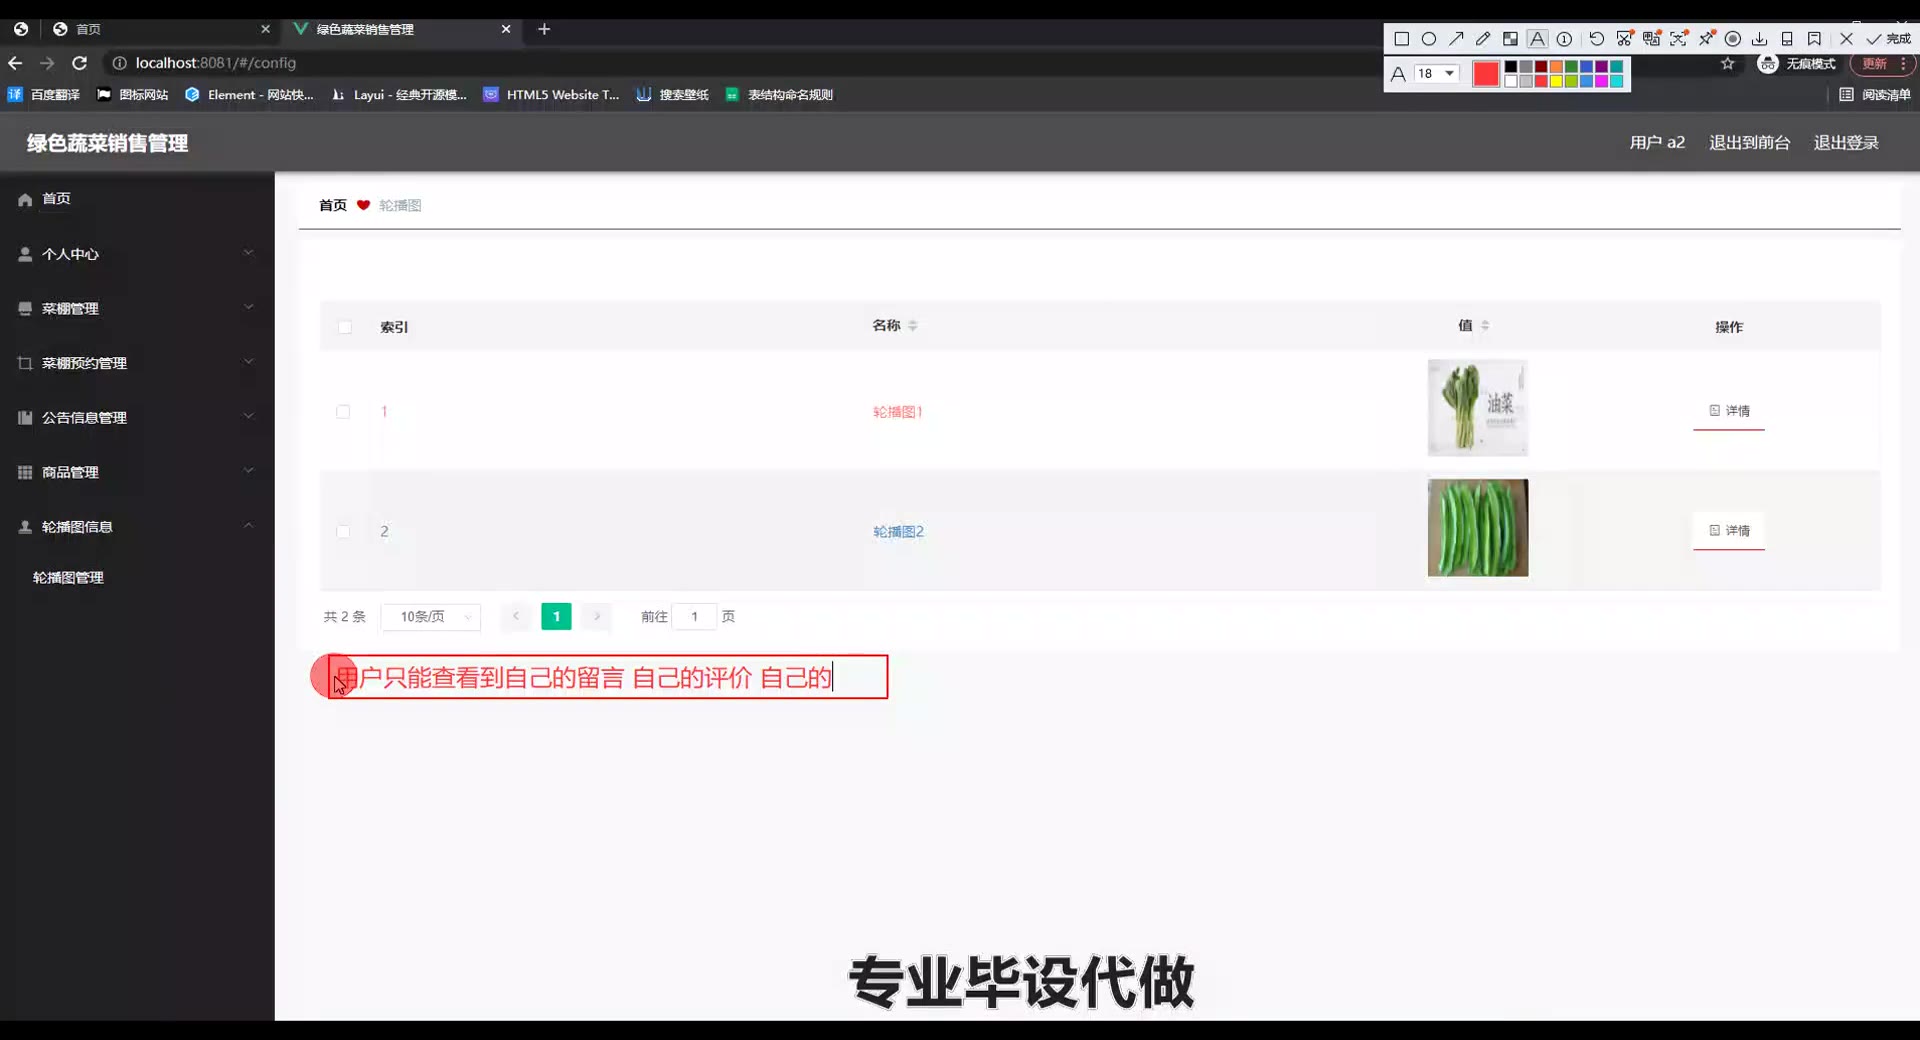Open 详情 for row 轮播图1
Viewport: 1920px width, 1040px height.
(x=1729, y=411)
